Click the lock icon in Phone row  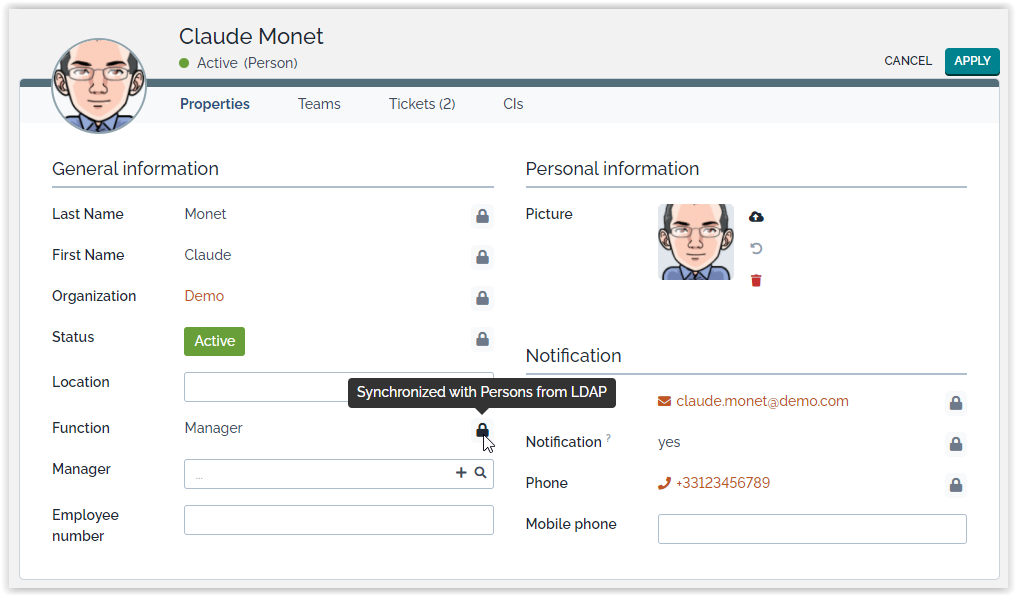pyautogui.click(x=955, y=485)
